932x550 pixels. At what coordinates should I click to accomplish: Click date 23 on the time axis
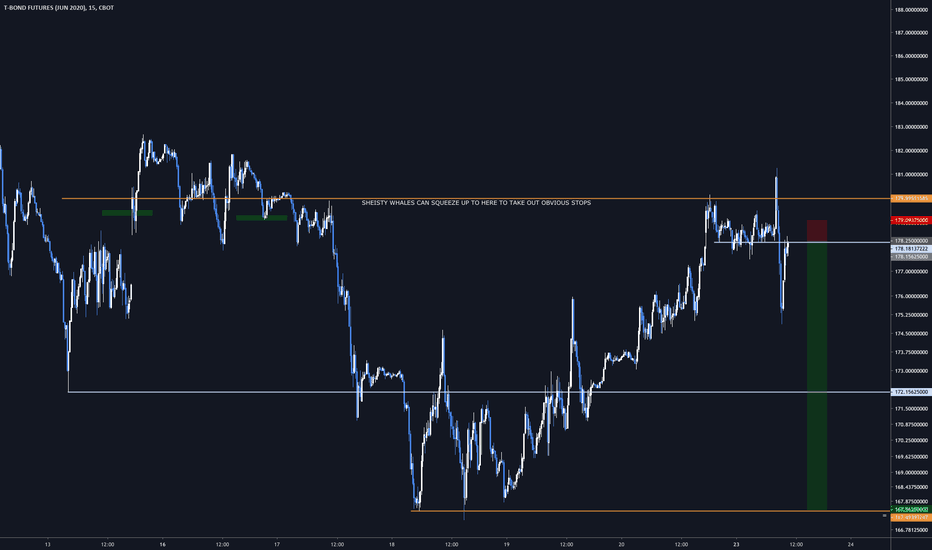click(736, 544)
